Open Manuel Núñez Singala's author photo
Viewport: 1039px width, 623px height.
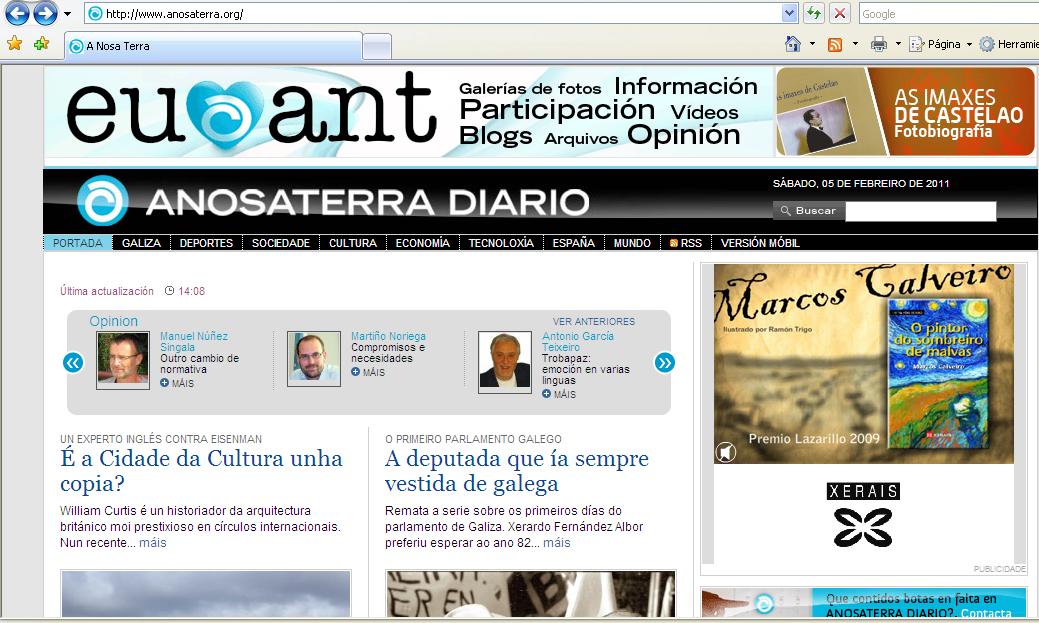tap(123, 359)
